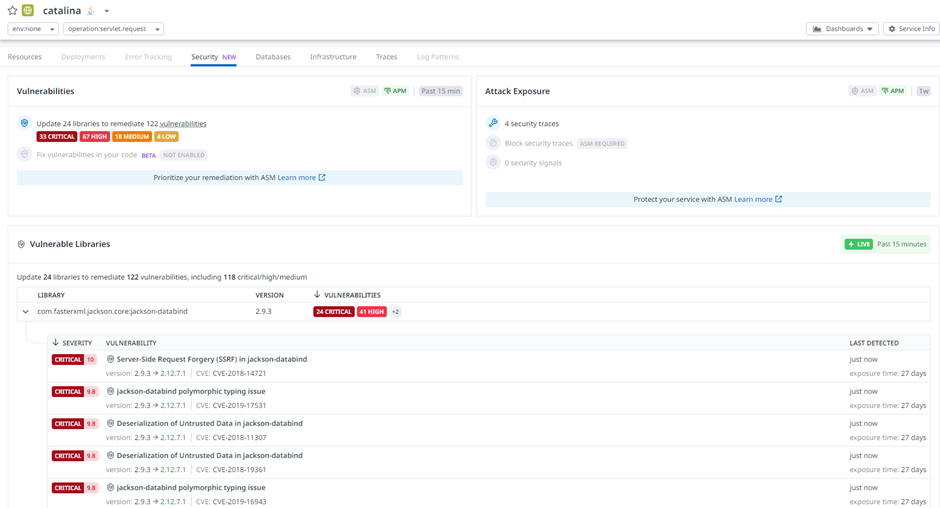The height and width of the screenshot is (508, 940).
Task: Click the shield icon next to Vulnerable Libraries
Action: [x=21, y=244]
